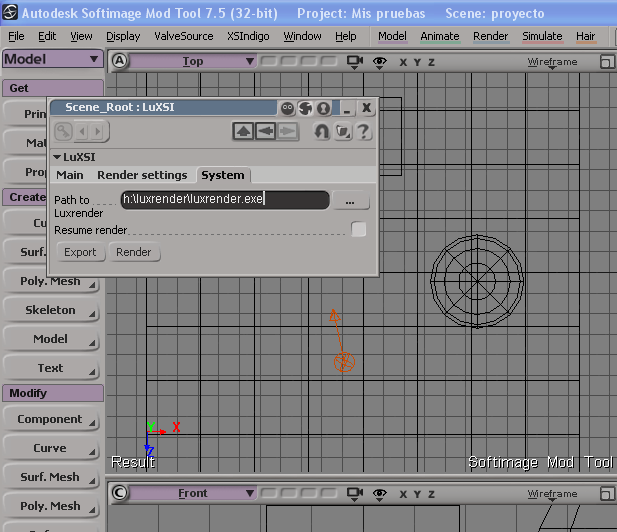Toggle Y axis in Front viewport
Screen dimensions: 617x532
click(417, 494)
